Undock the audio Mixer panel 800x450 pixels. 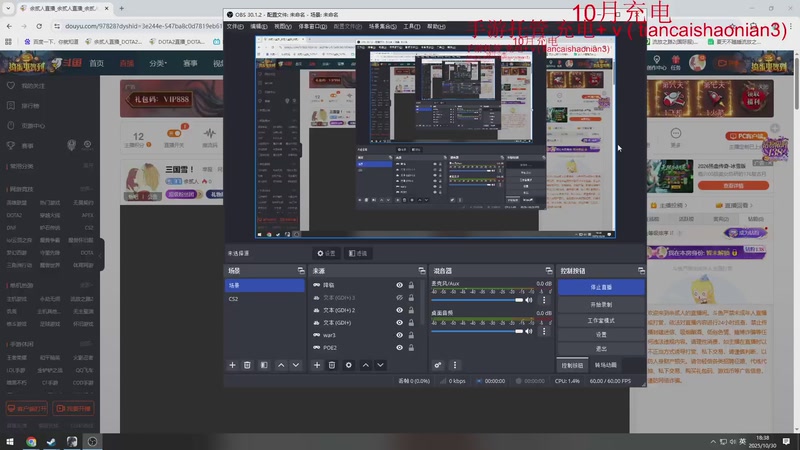pos(549,271)
